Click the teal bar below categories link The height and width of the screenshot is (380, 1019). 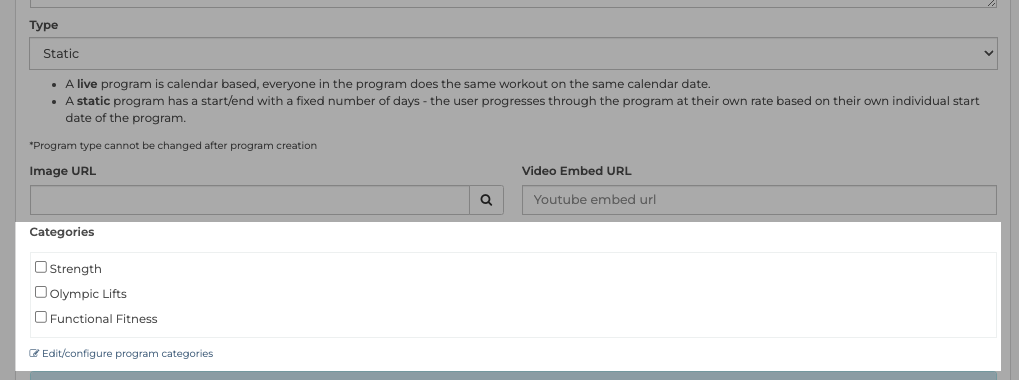(x=513, y=375)
